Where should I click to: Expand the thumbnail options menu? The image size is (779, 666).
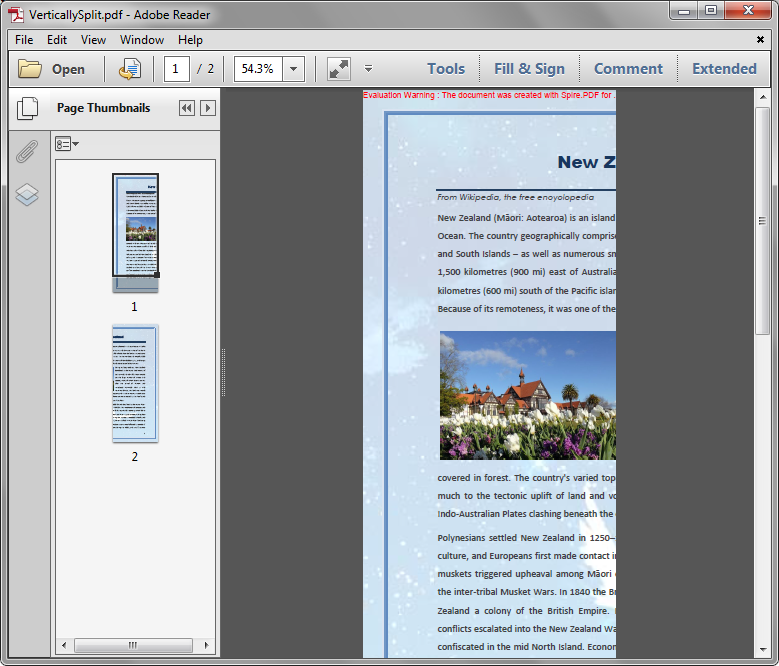(x=67, y=144)
